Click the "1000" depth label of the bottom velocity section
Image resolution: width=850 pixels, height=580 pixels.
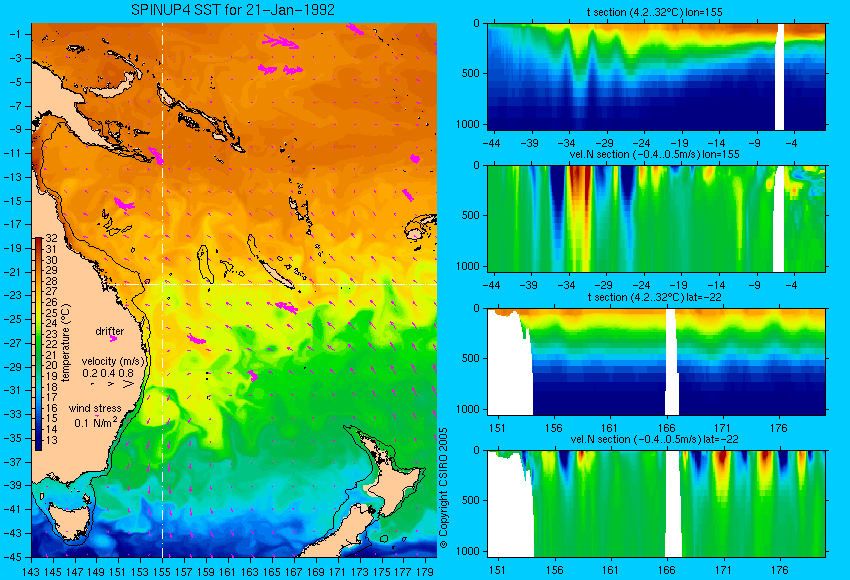[468, 551]
